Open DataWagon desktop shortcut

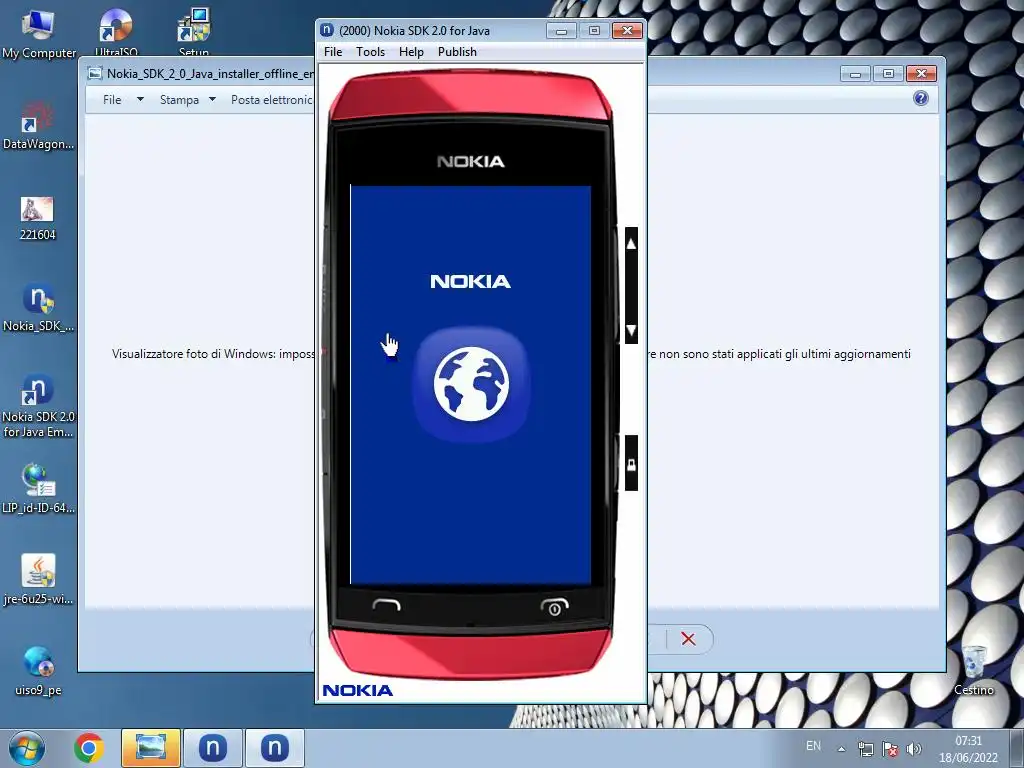[x=38, y=125]
